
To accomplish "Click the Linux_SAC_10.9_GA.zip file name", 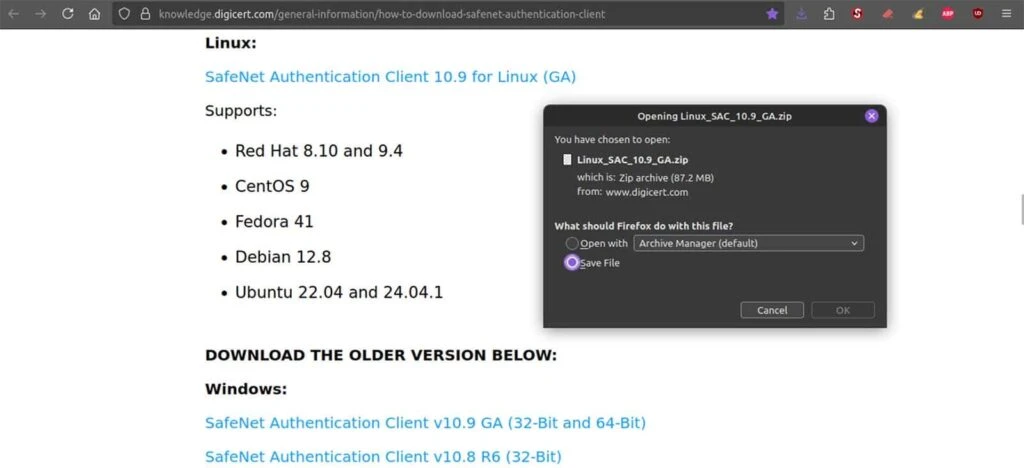I will (x=633, y=159).
